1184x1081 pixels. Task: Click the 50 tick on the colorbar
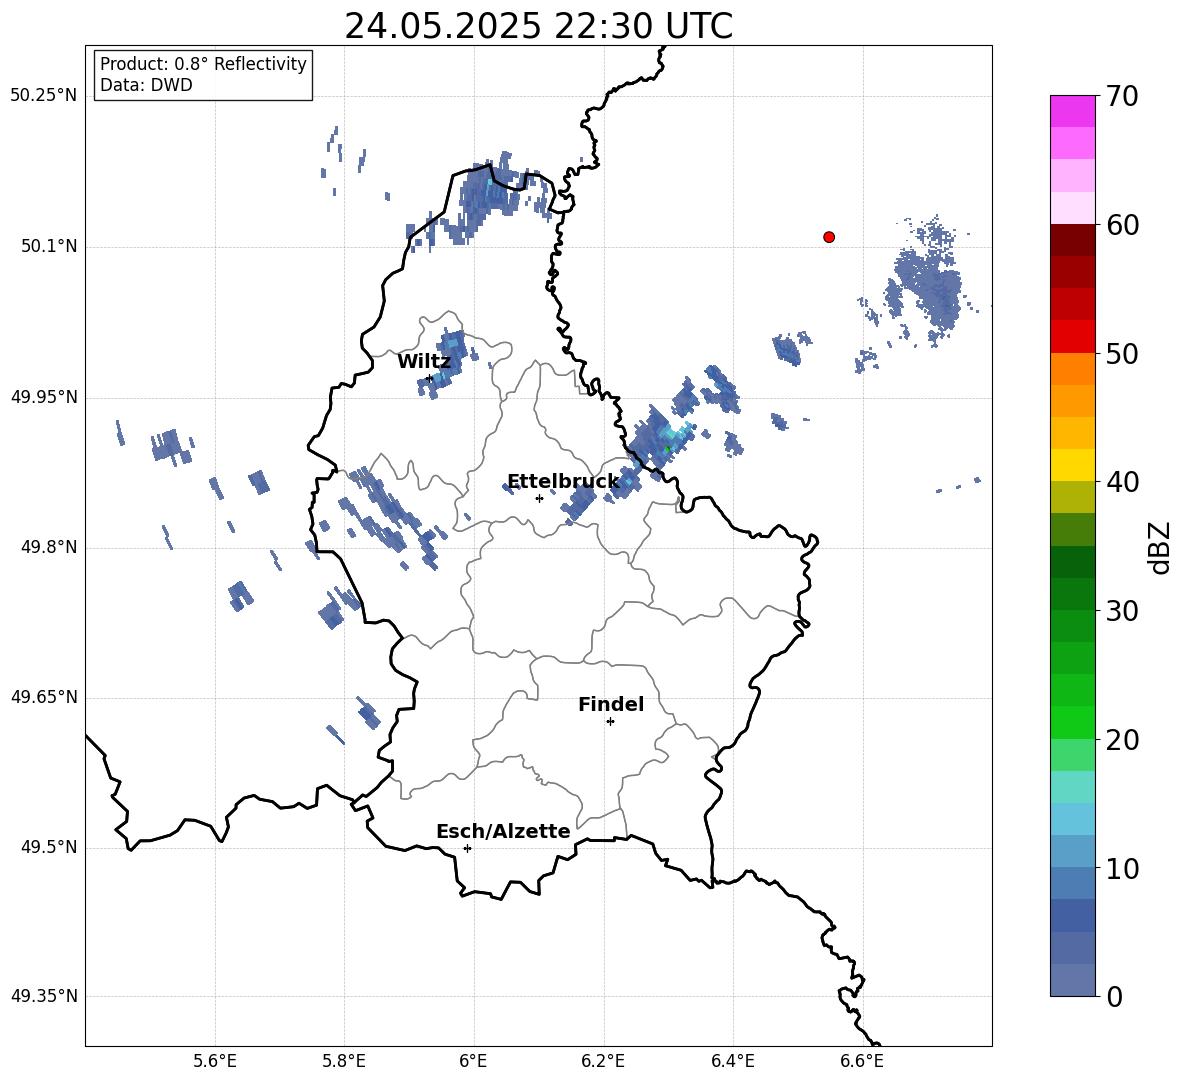(x=1122, y=354)
